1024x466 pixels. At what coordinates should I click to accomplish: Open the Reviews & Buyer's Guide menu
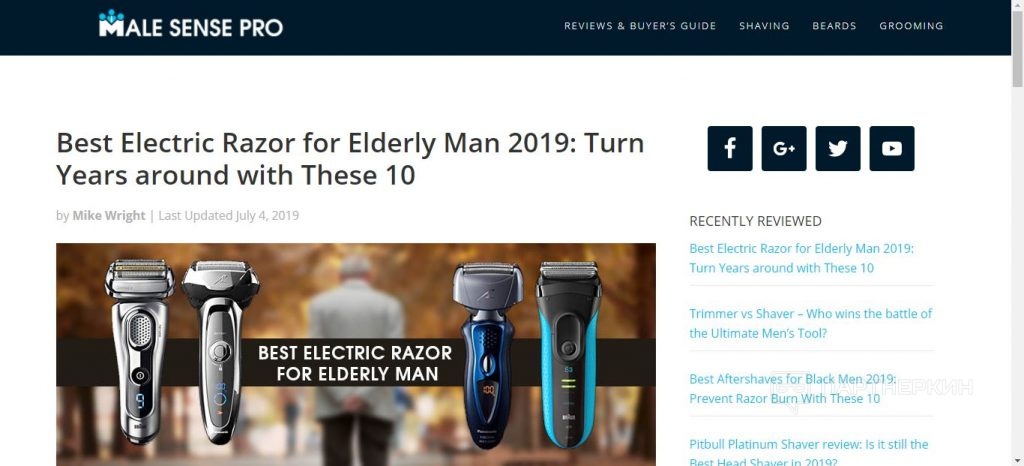pos(640,26)
